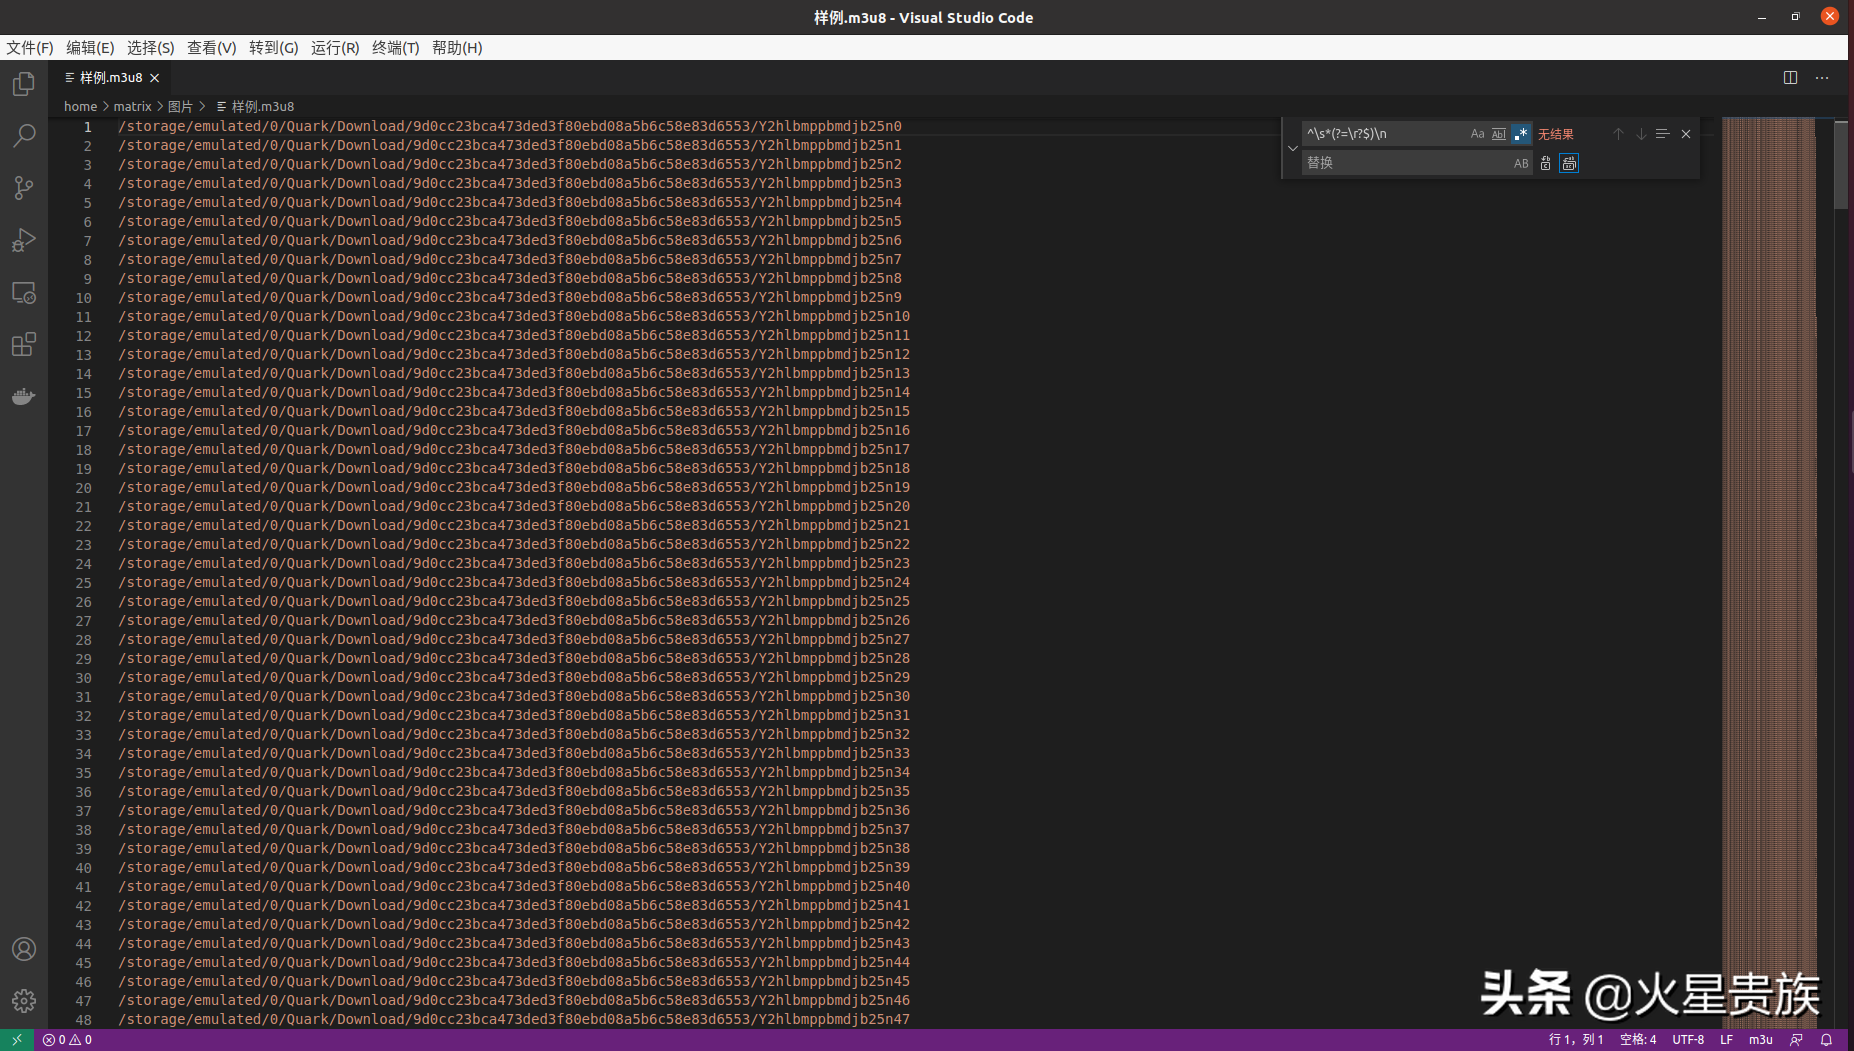Click the UTF-8 encoding selector
Viewport: 1854px width, 1051px height.
tap(1688, 1040)
